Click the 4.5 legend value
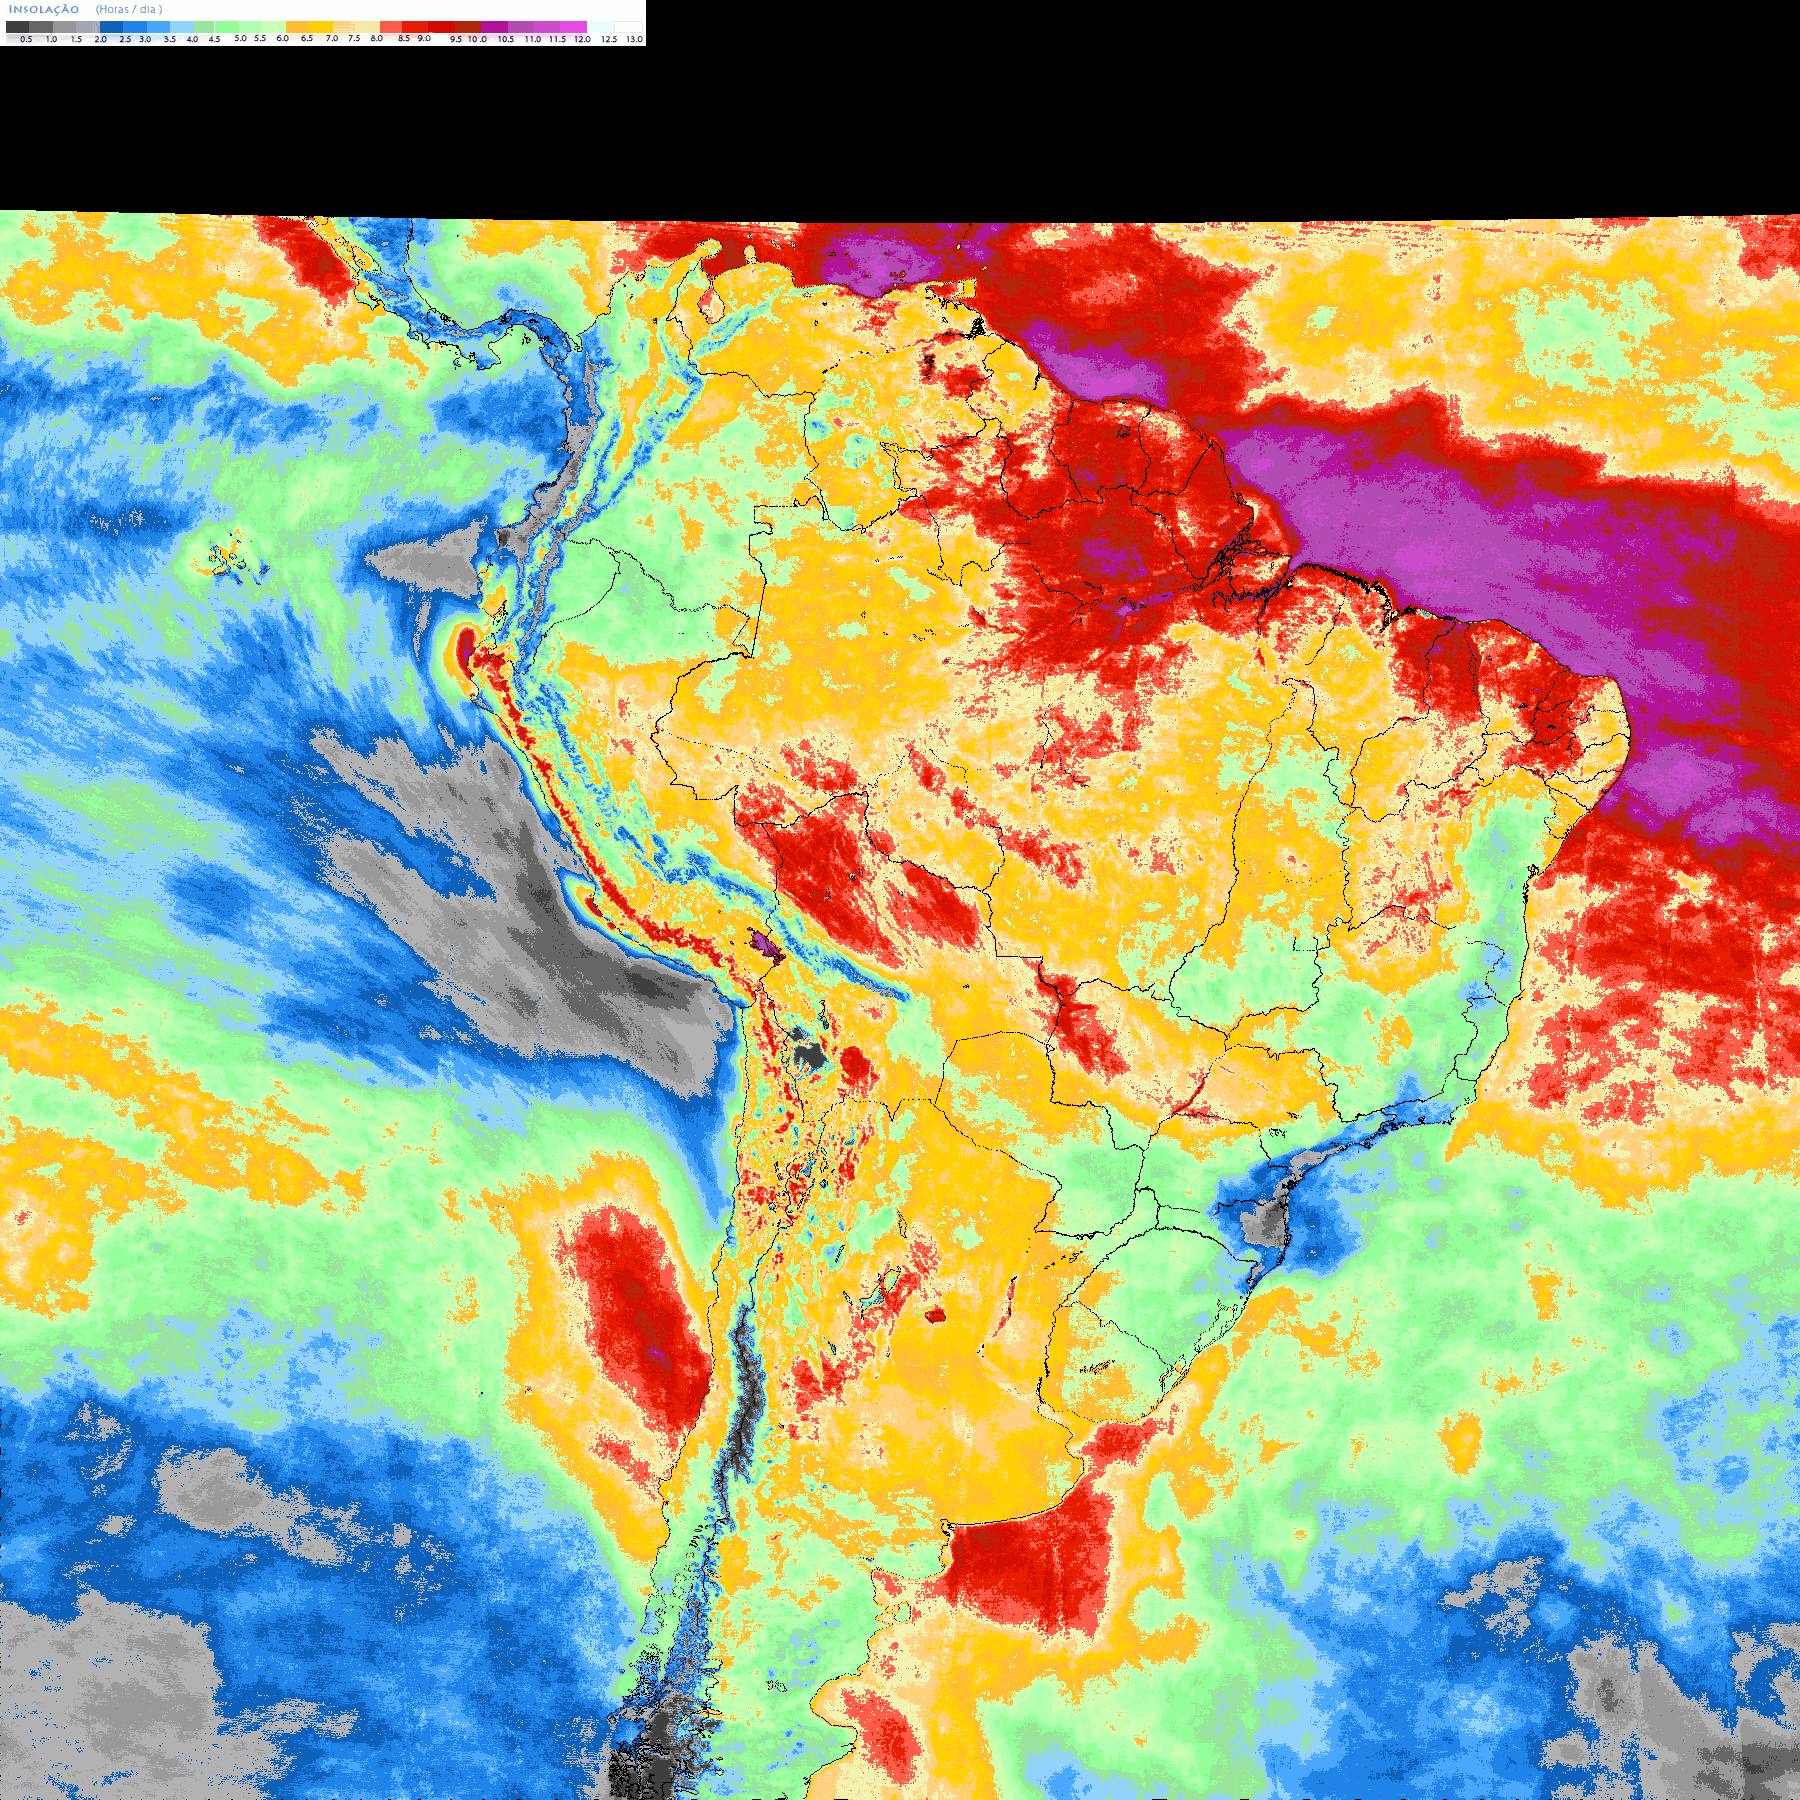Viewport: 1800px width, 1800px height. pos(214,39)
